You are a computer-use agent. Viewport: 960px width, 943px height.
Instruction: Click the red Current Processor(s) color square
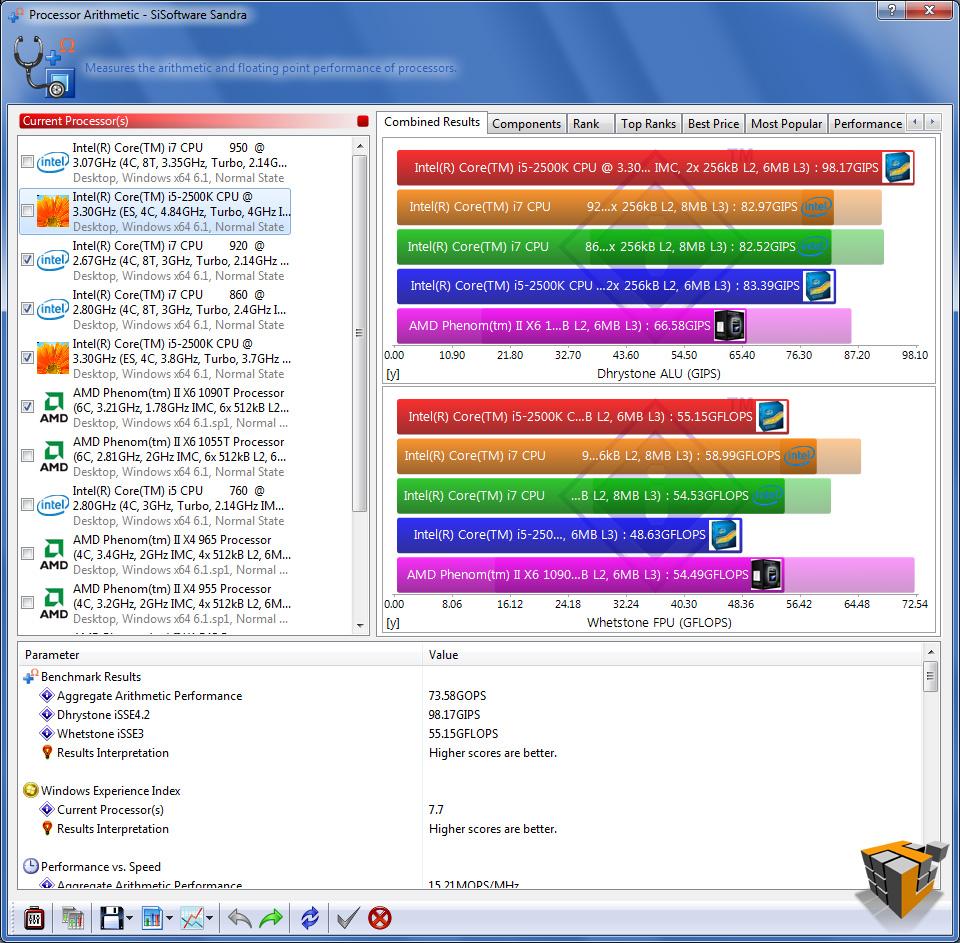click(363, 121)
